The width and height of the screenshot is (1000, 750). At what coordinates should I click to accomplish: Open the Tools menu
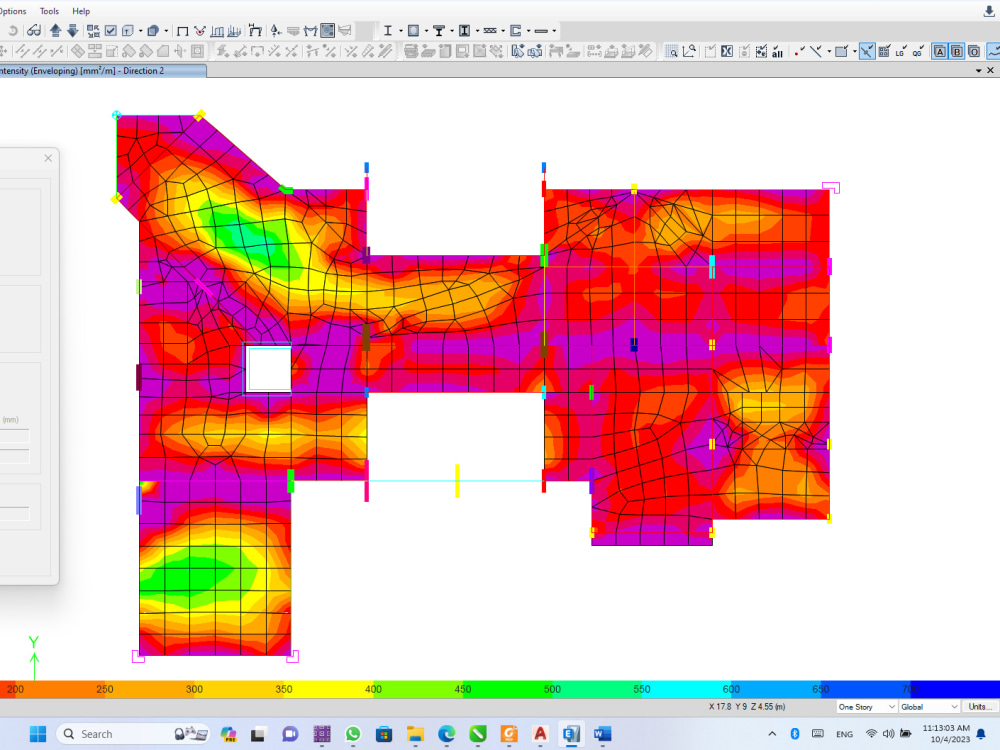coord(49,11)
